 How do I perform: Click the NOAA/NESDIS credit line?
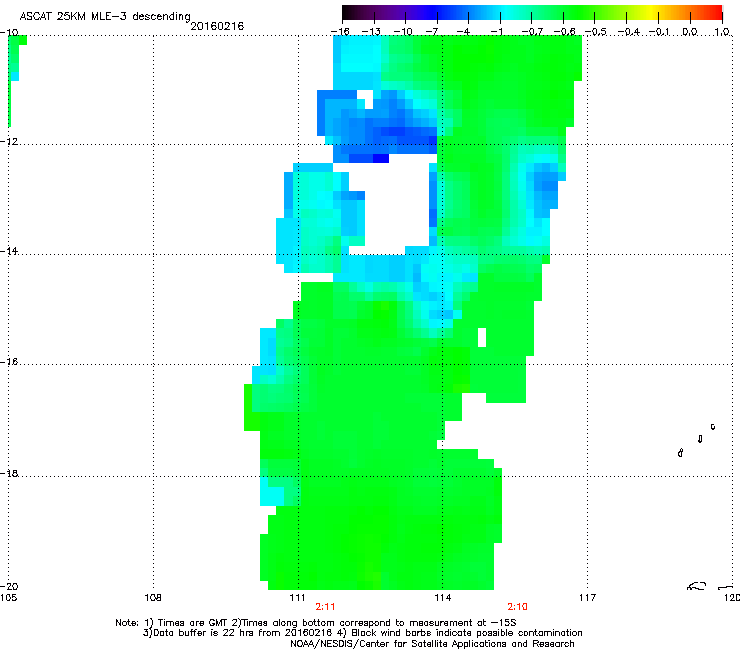point(432,644)
